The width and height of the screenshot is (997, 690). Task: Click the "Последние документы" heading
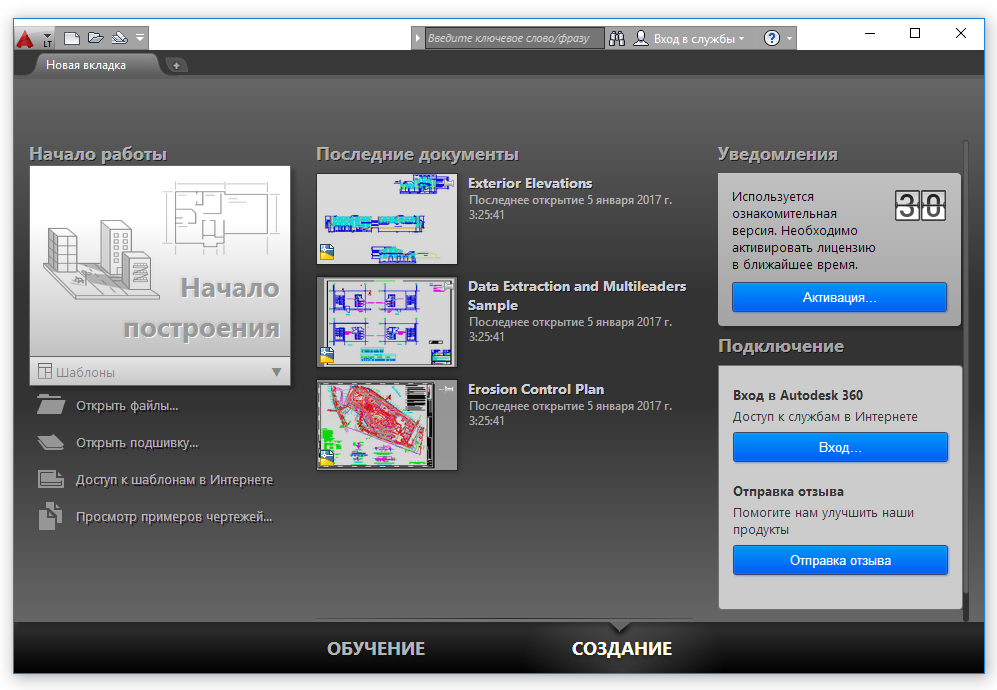[417, 154]
